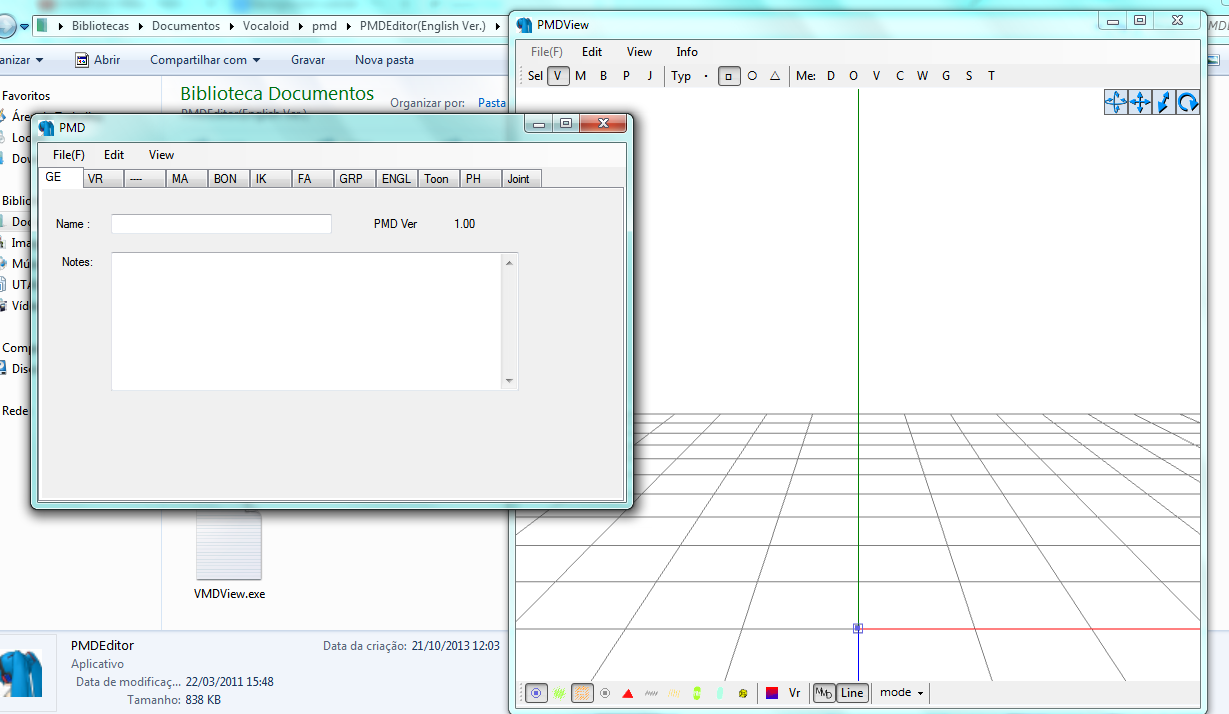Click inside the Name input field
This screenshot has width=1229, height=714.
pyautogui.click(x=220, y=223)
